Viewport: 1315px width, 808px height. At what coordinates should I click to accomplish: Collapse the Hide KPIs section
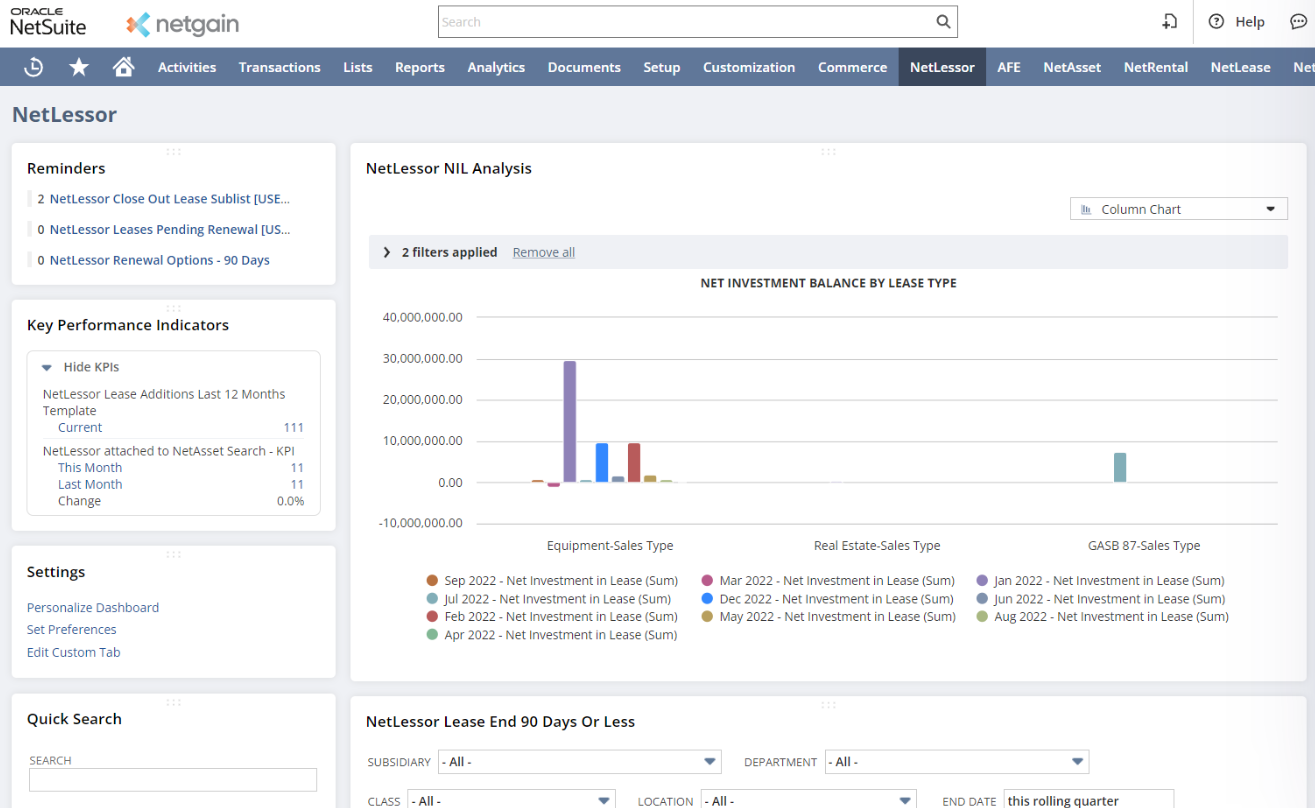click(47, 367)
